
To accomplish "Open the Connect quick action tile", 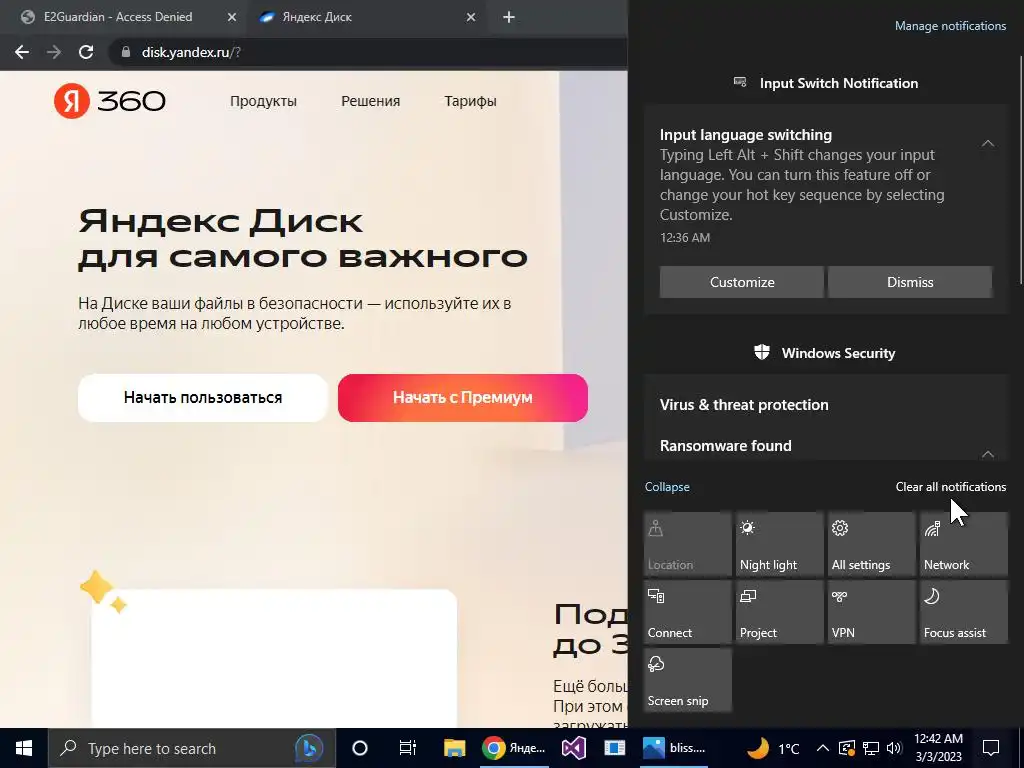I will tap(688, 612).
